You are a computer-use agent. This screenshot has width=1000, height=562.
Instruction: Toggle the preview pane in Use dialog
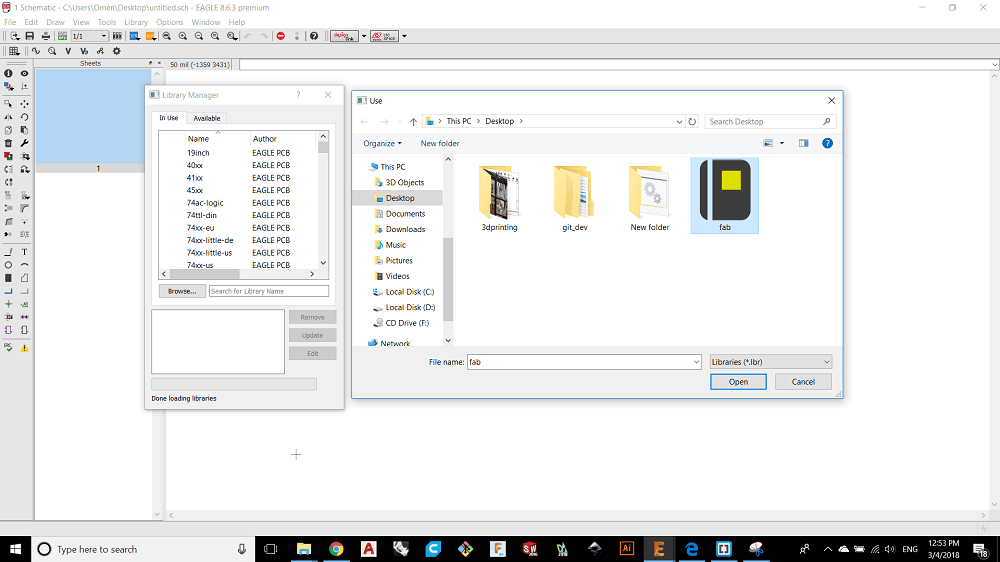(803, 143)
